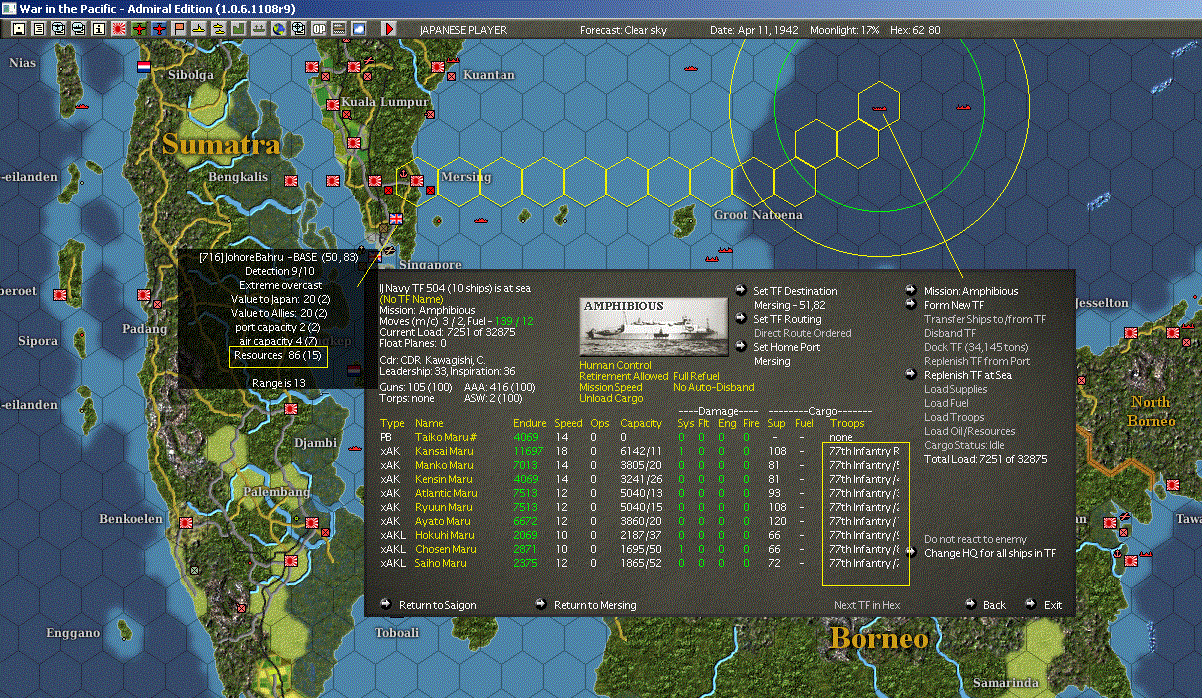
Task: Click the yellow (No TF Name) label
Action: pyautogui.click(x=412, y=299)
